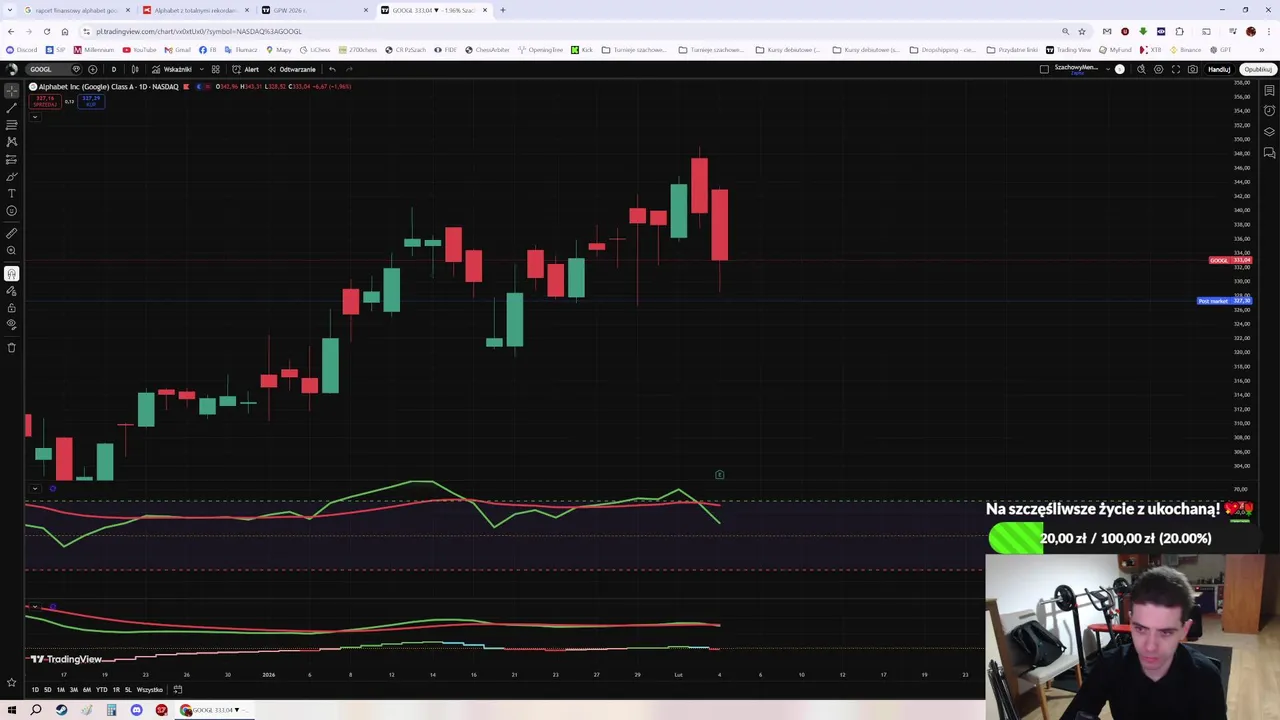The height and width of the screenshot is (720, 1280).
Task: Toggle stay in drawing mode
Action: point(12,290)
